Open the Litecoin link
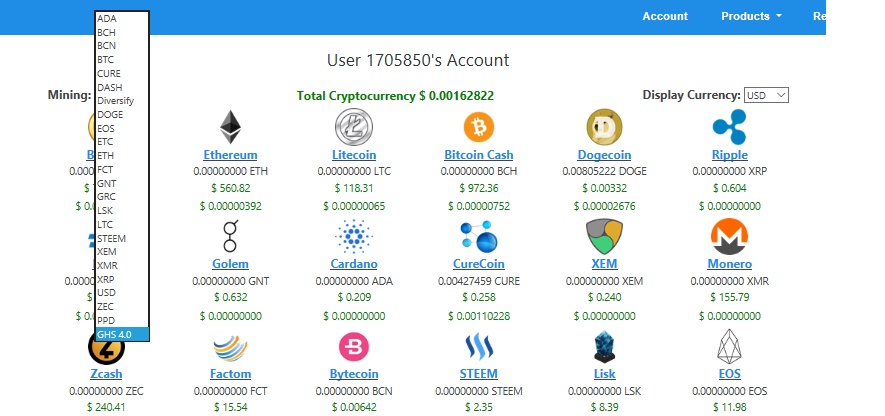Screen dimensions: 885x416 (354, 155)
